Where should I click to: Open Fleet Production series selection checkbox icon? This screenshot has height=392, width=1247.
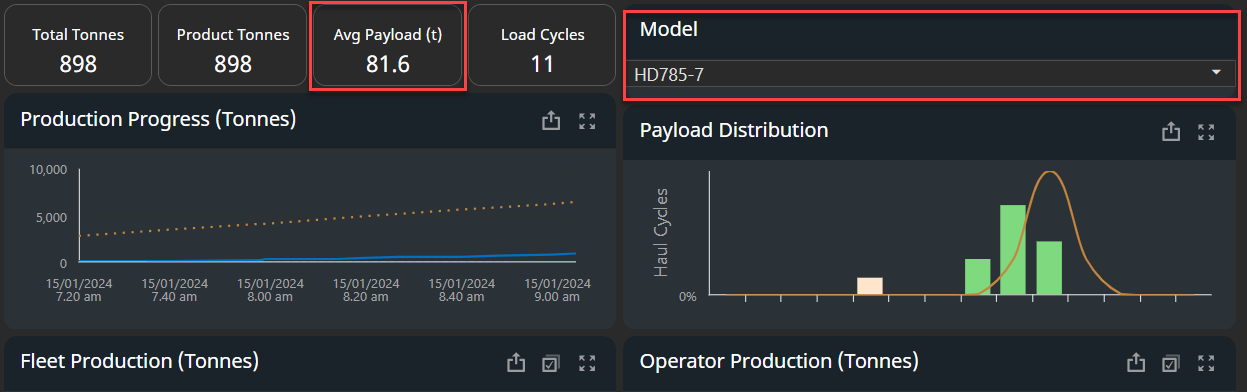pyautogui.click(x=550, y=363)
